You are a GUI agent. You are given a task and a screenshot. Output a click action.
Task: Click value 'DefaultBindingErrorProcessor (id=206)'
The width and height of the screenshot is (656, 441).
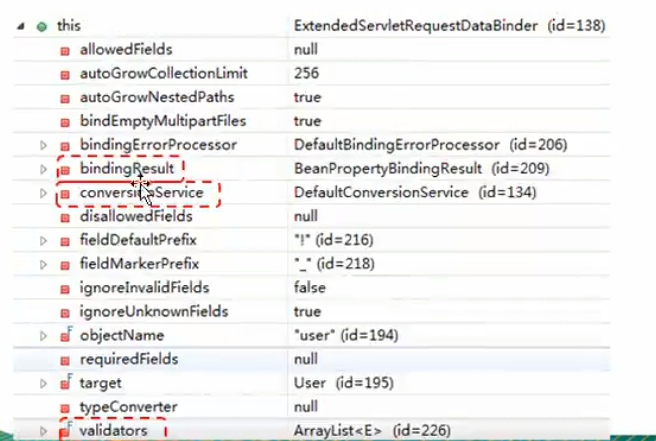(430, 145)
